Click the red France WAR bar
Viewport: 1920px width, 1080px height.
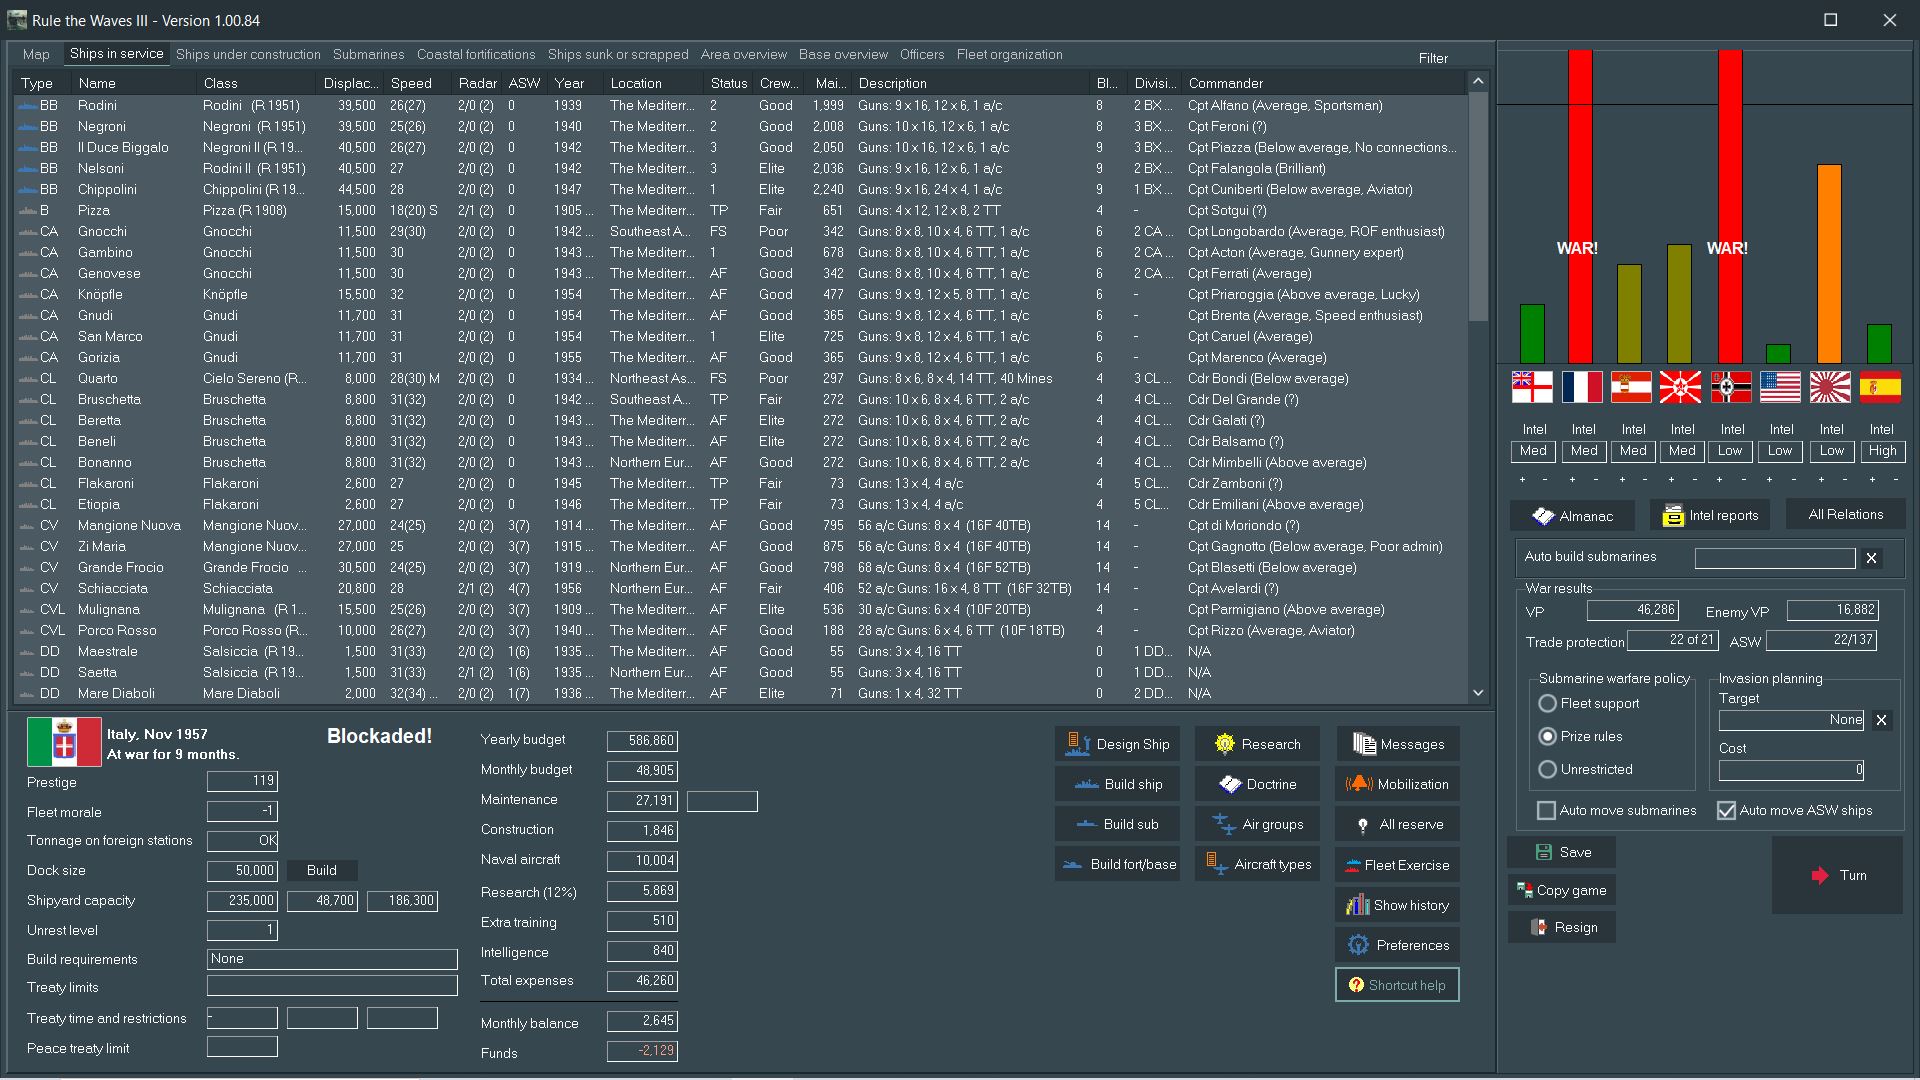[1580, 206]
